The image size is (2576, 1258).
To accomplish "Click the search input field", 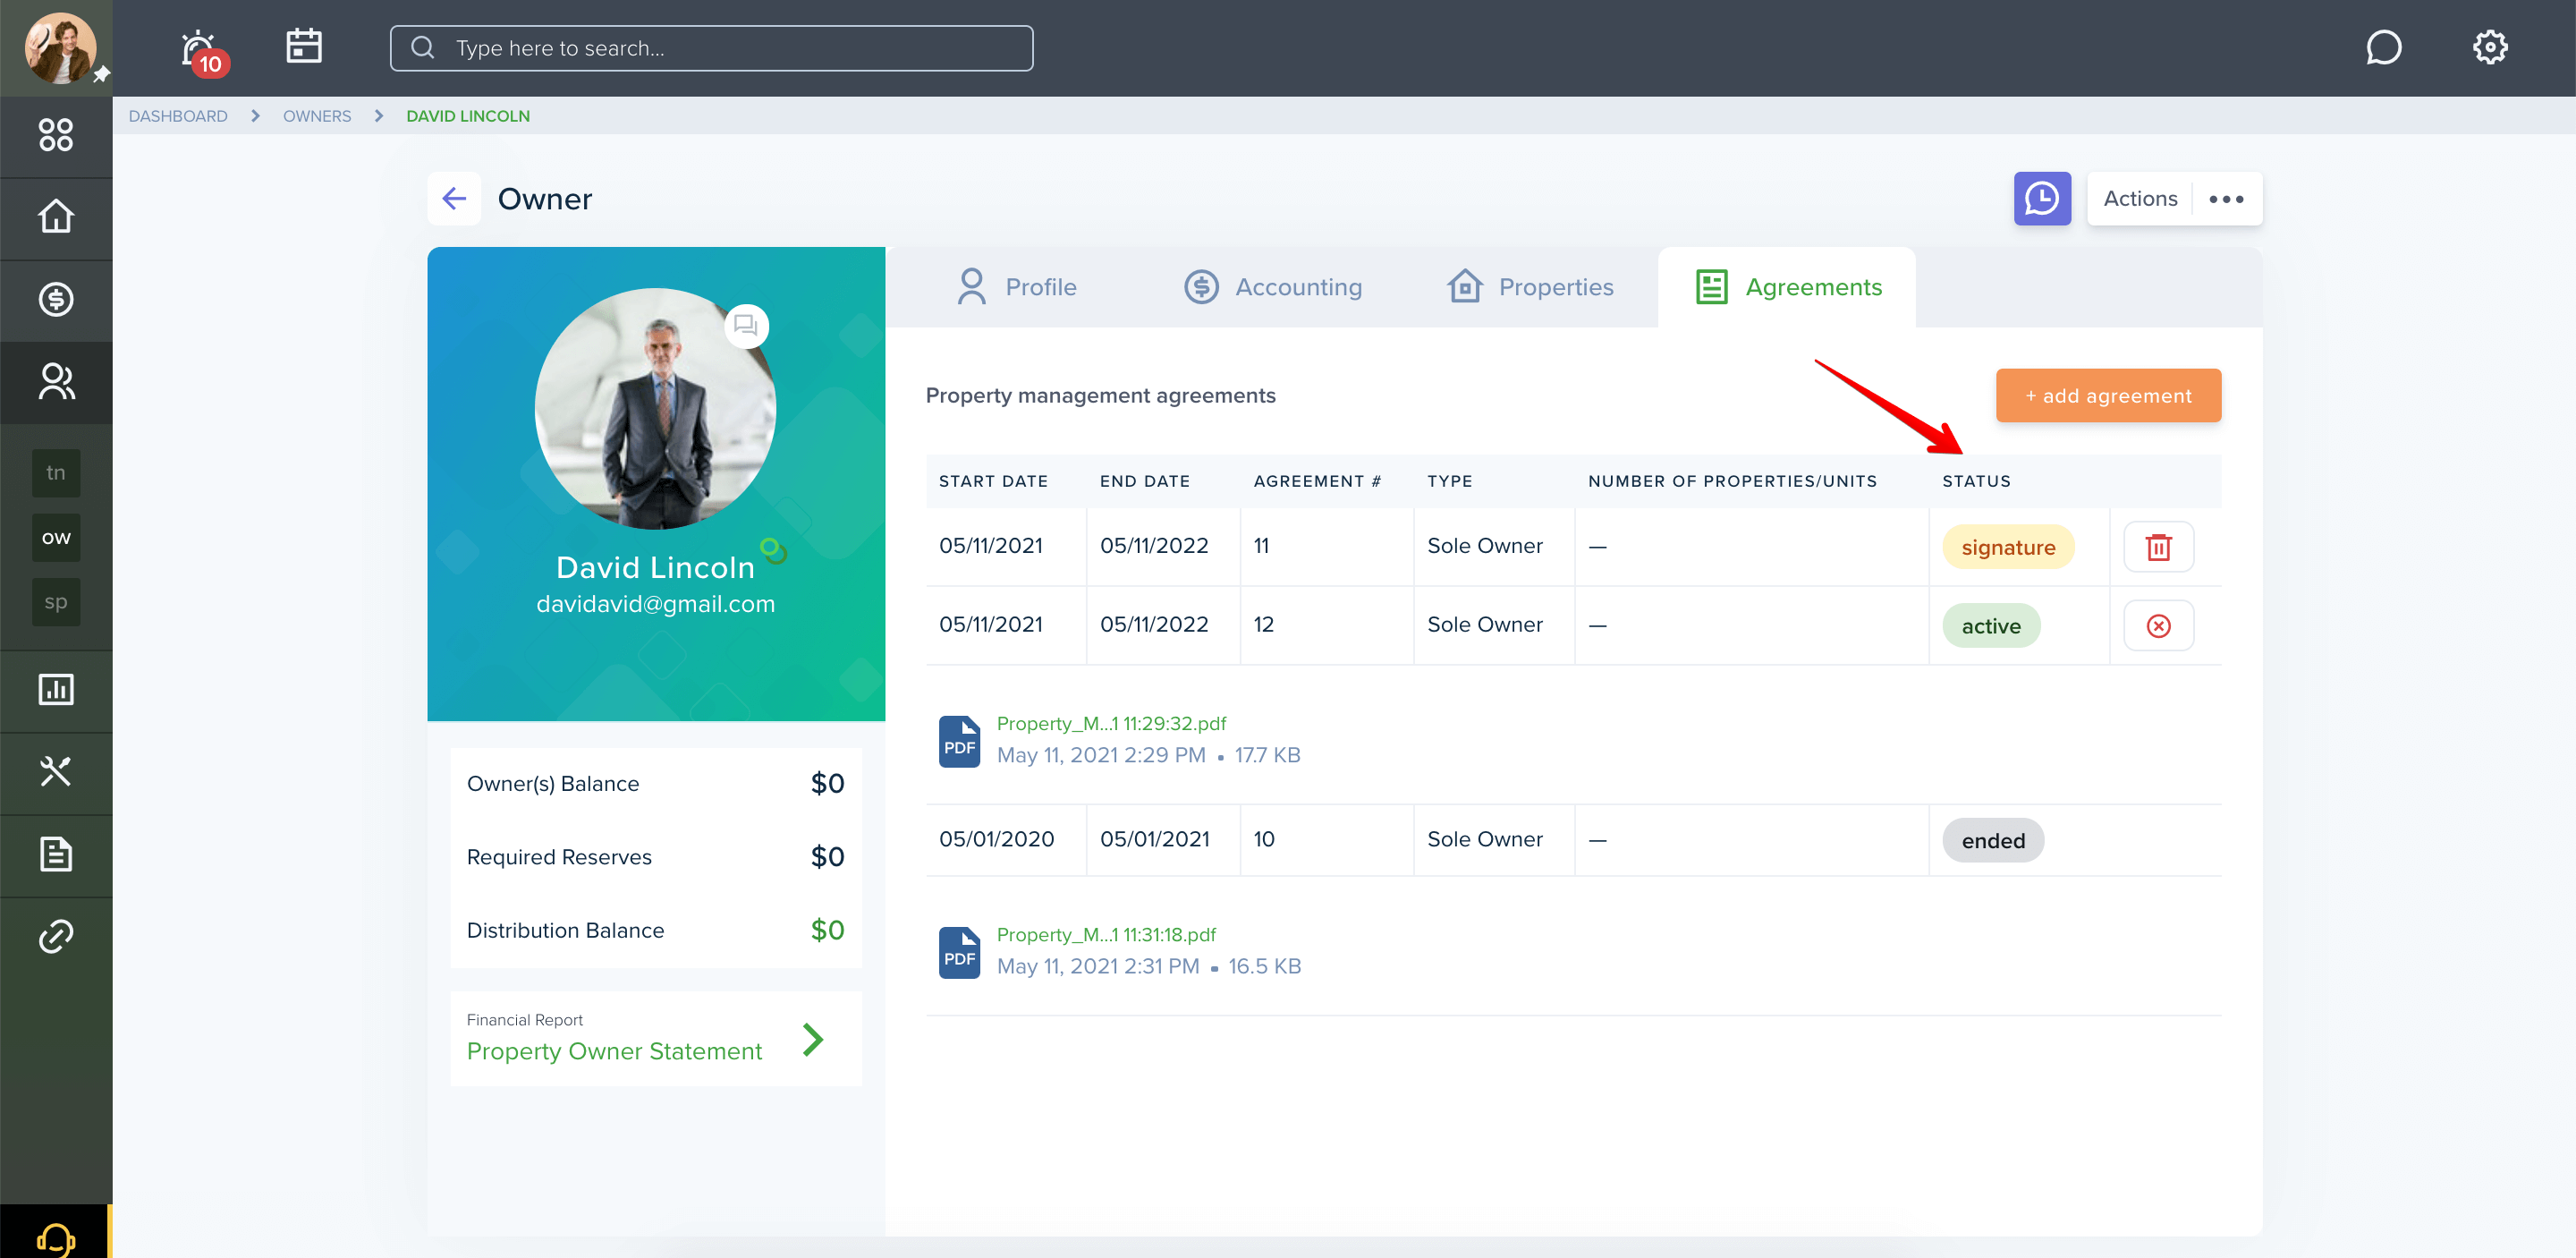I will click(x=711, y=48).
